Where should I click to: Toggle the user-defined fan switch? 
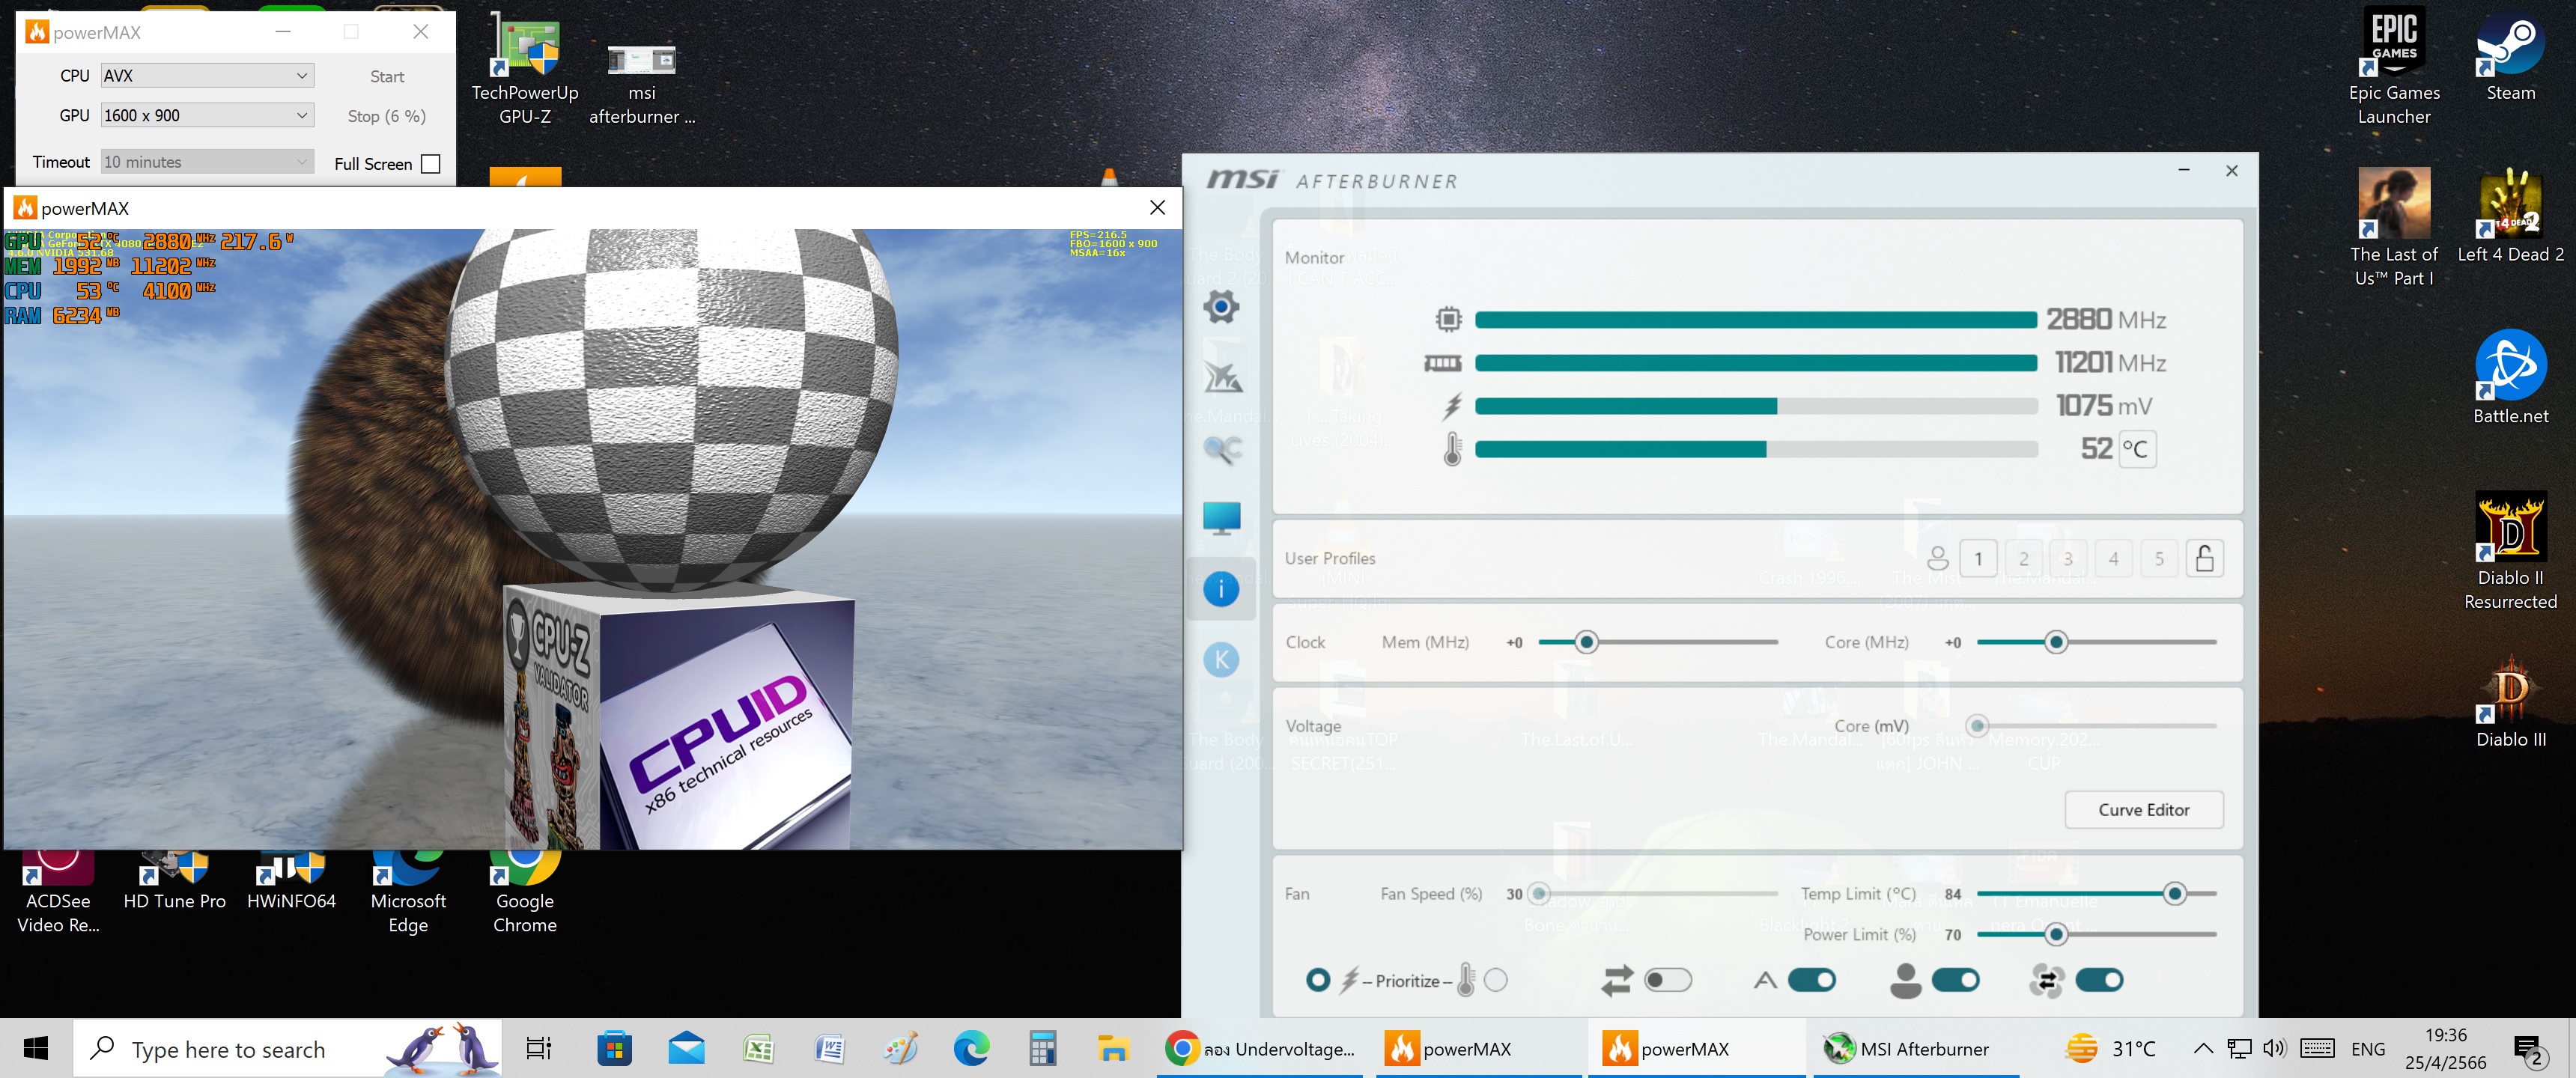click(1955, 980)
